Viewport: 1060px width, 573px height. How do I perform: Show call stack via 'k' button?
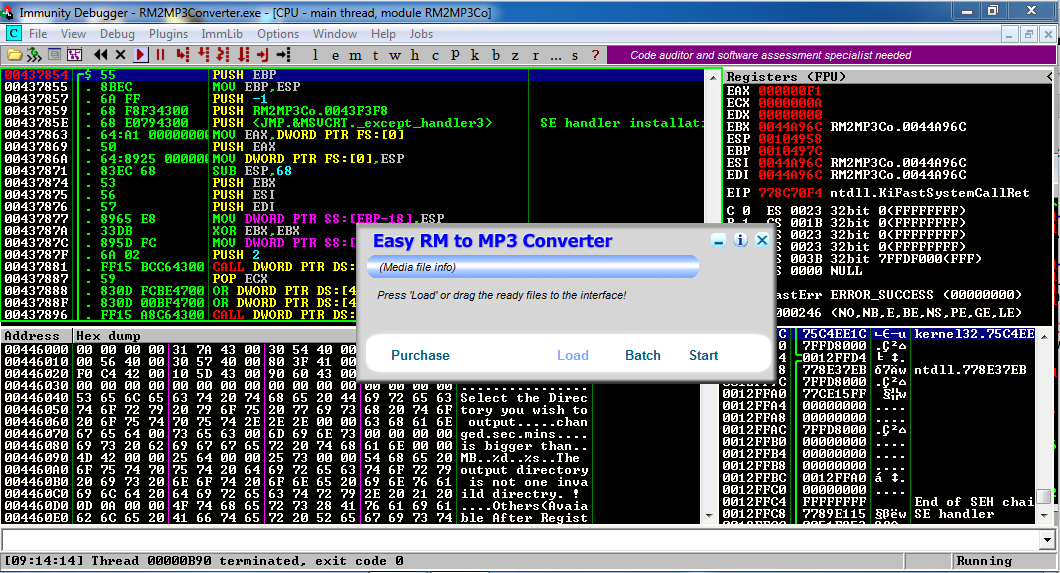coord(475,55)
